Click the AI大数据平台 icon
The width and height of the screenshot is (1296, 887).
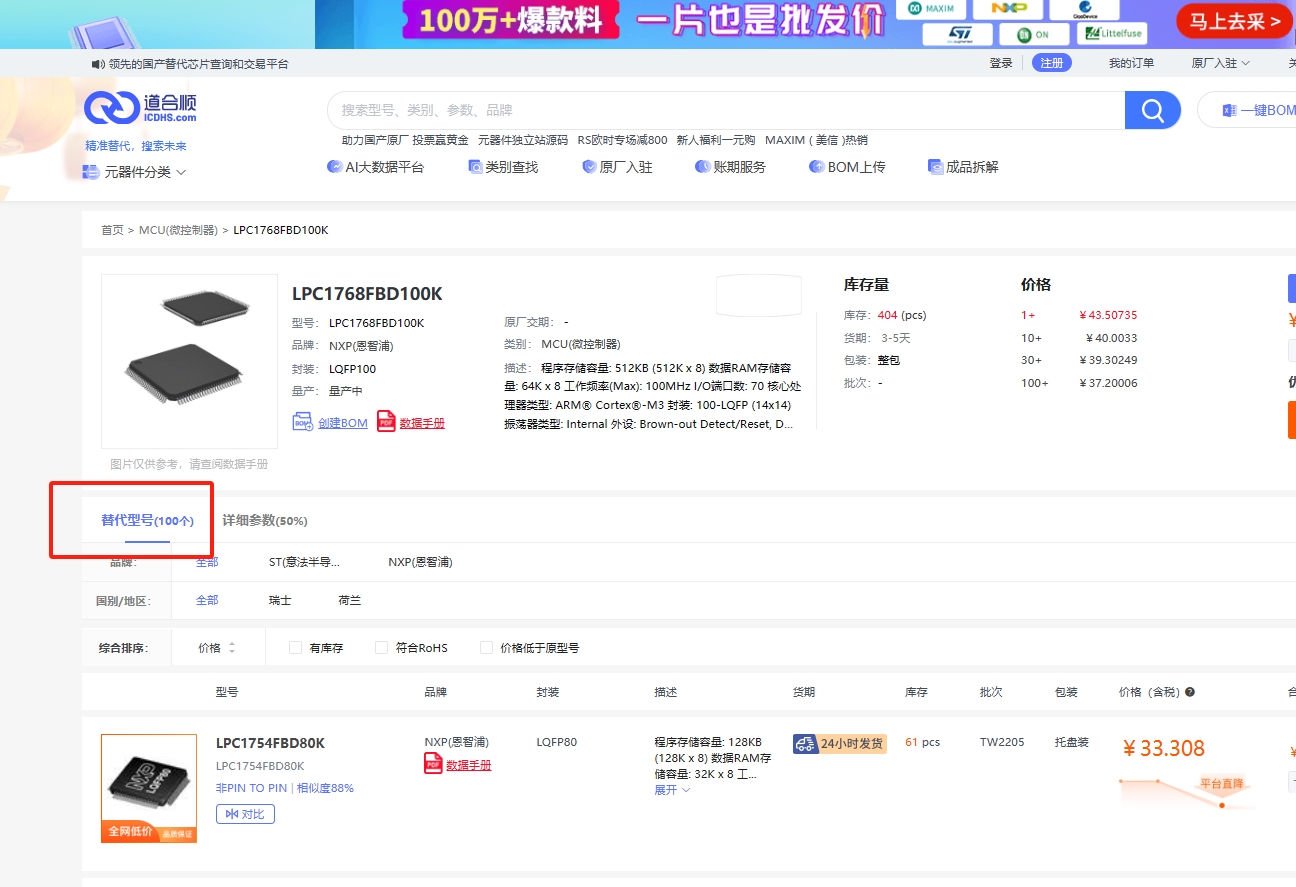pyautogui.click(x=334, y=167)
